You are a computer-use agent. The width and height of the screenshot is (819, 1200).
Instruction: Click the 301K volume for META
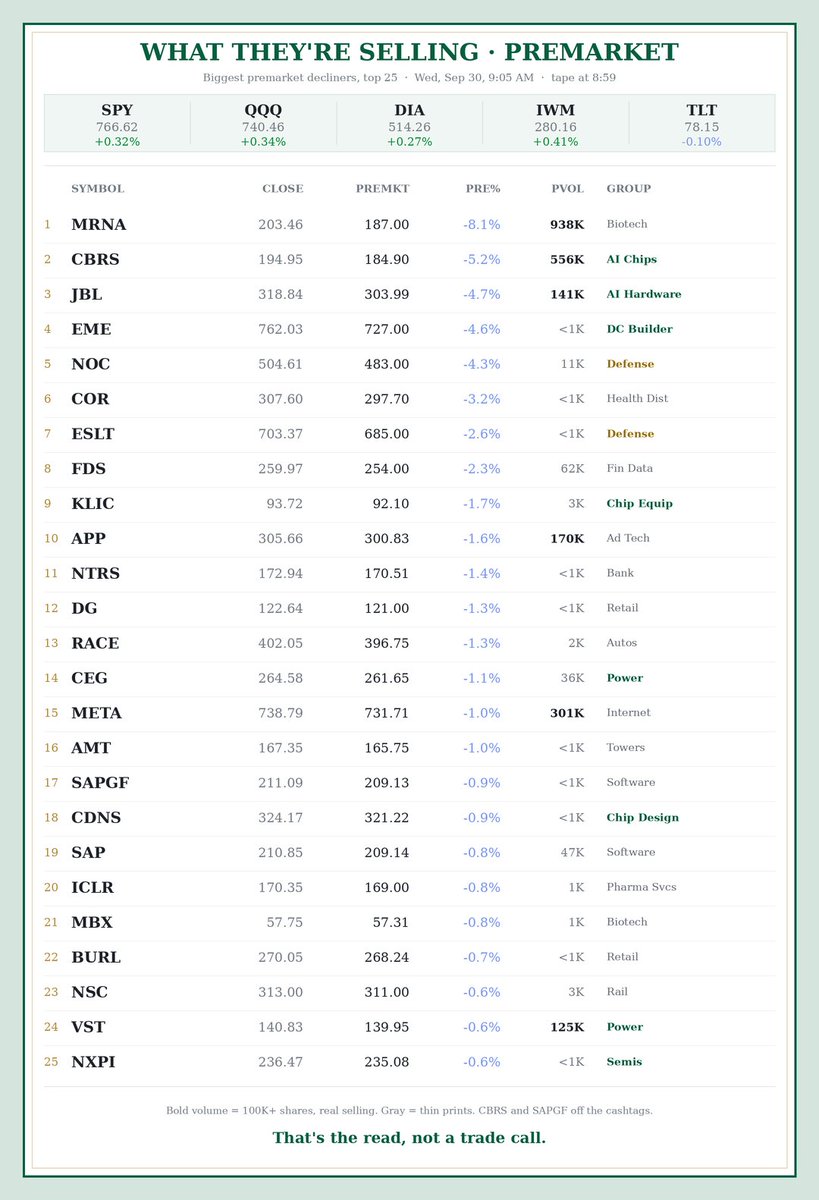coord(567,713)
